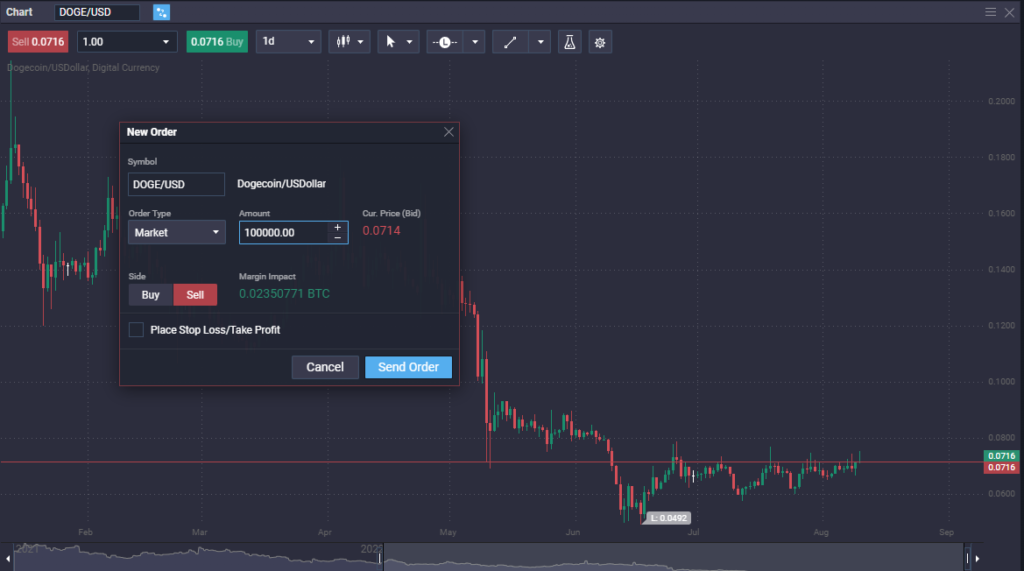Click the green 0.0716 Buy button
Screen dimensions: 1024x571
click(217, 42)
